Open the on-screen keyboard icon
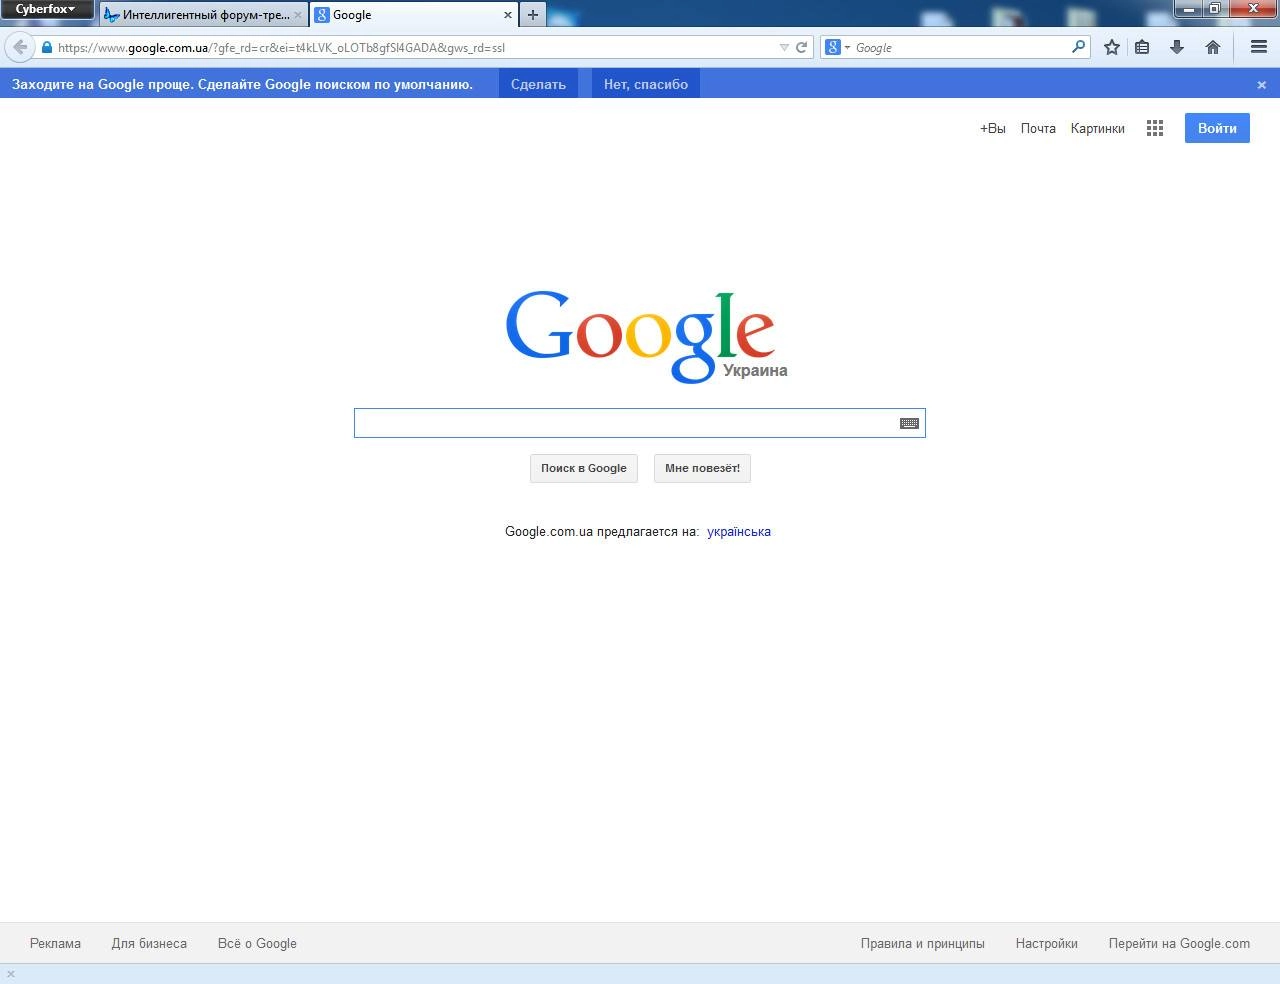The width and height of the screenshot is (1280, 984). point(909,423)
